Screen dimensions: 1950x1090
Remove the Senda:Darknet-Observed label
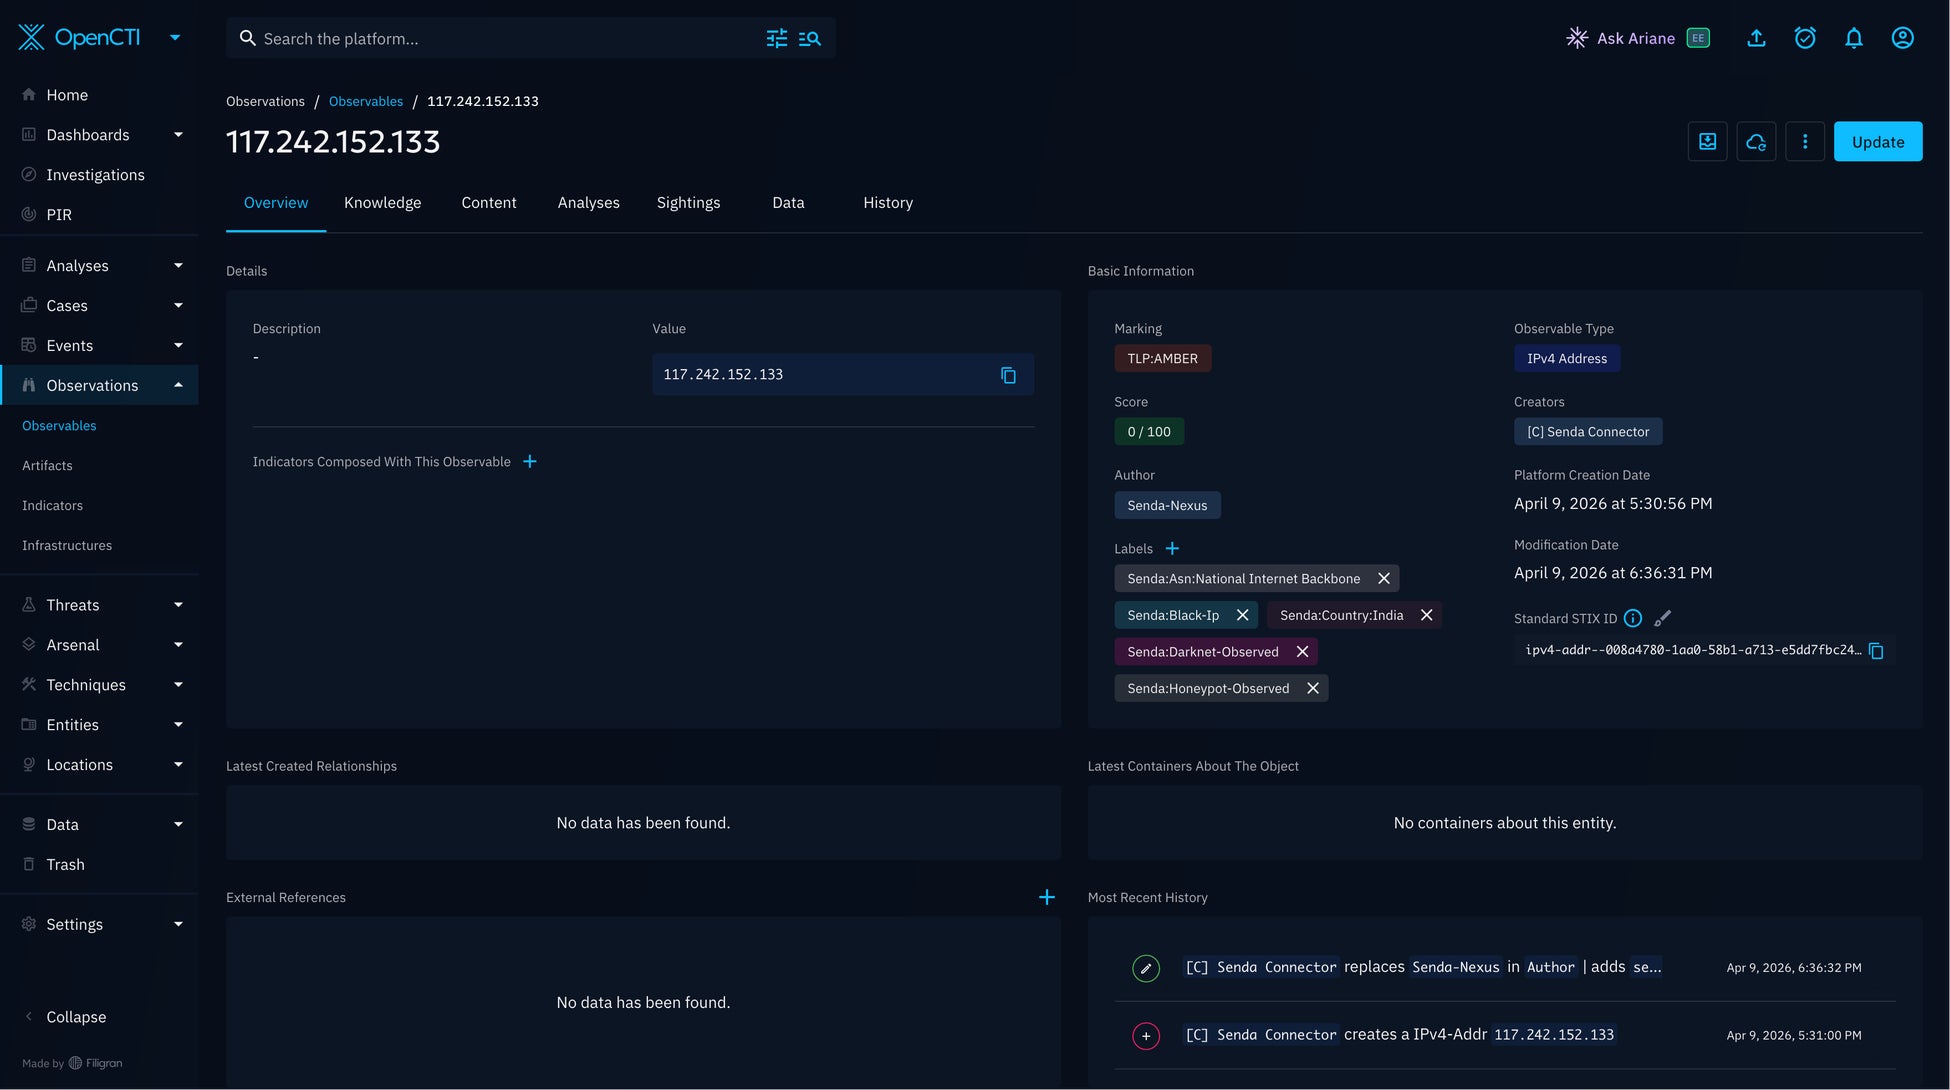[1302, 652]
